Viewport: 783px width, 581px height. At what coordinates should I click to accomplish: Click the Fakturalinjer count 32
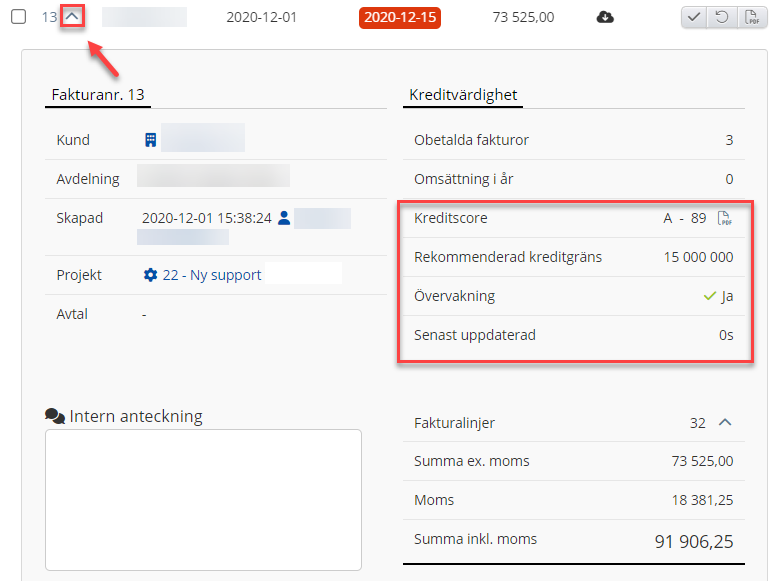(x=698, y=423)
